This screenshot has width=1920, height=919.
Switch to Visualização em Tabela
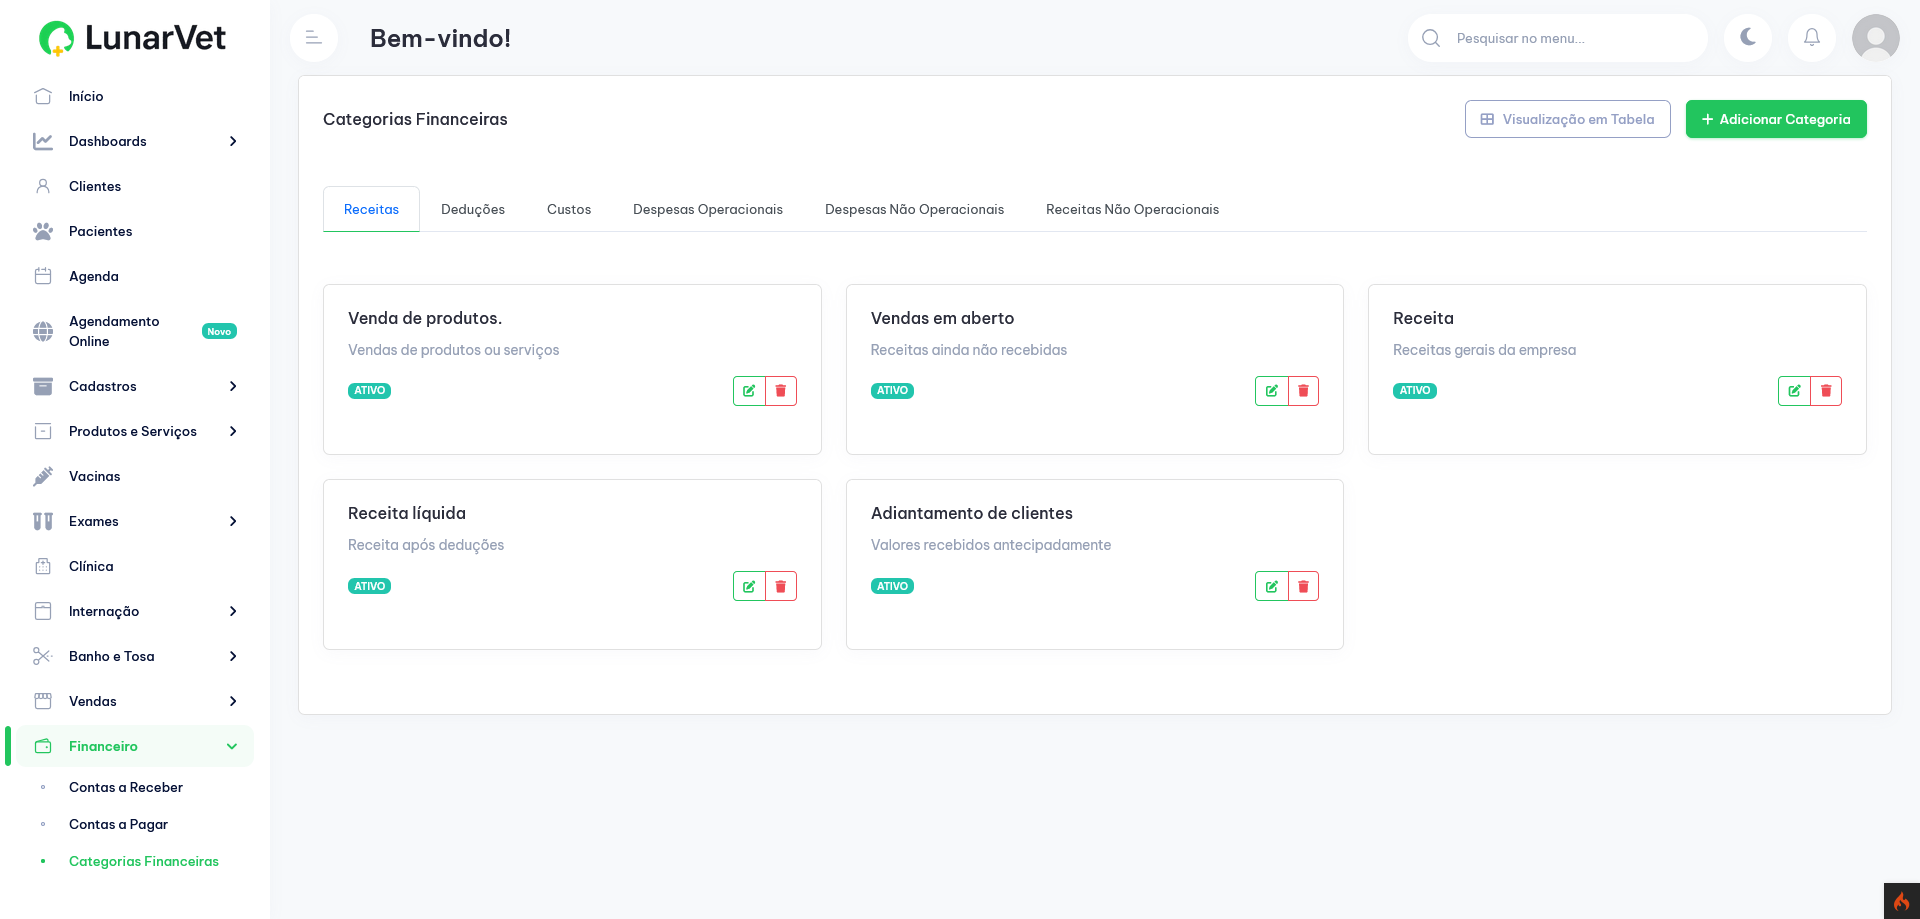1568,119
